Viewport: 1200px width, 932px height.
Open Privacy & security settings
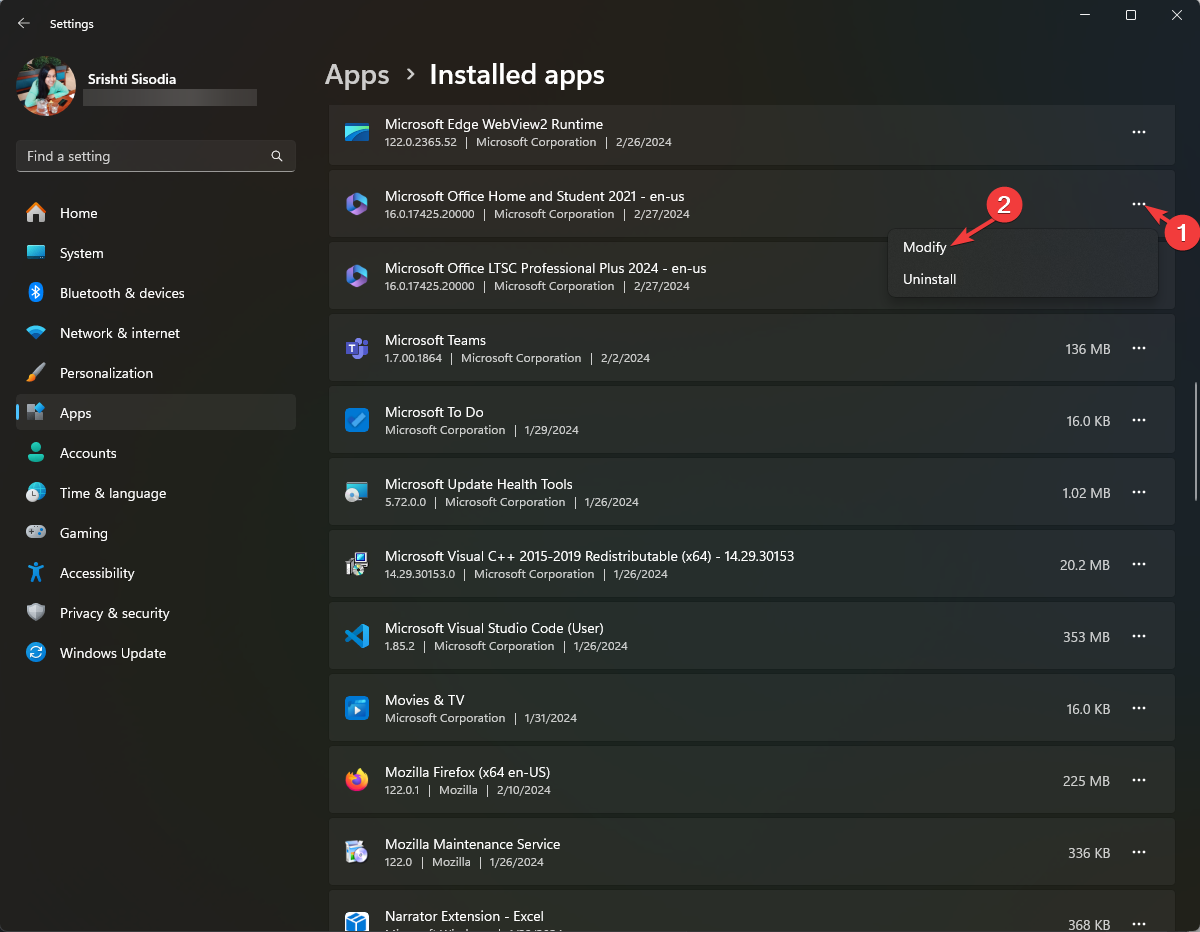click(x=156, y=613)
